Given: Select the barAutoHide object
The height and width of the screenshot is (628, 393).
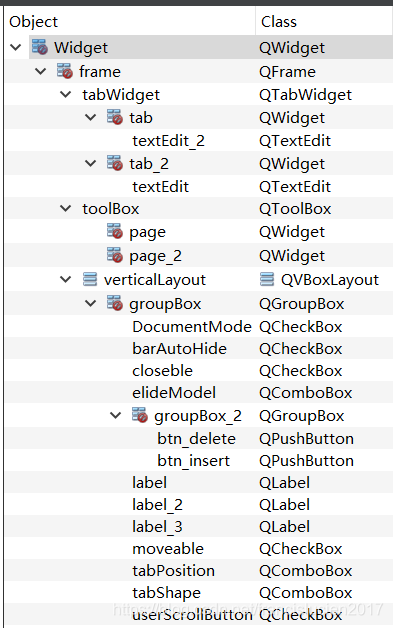Looking at the screenshot, I should click(x=179, y=349).
